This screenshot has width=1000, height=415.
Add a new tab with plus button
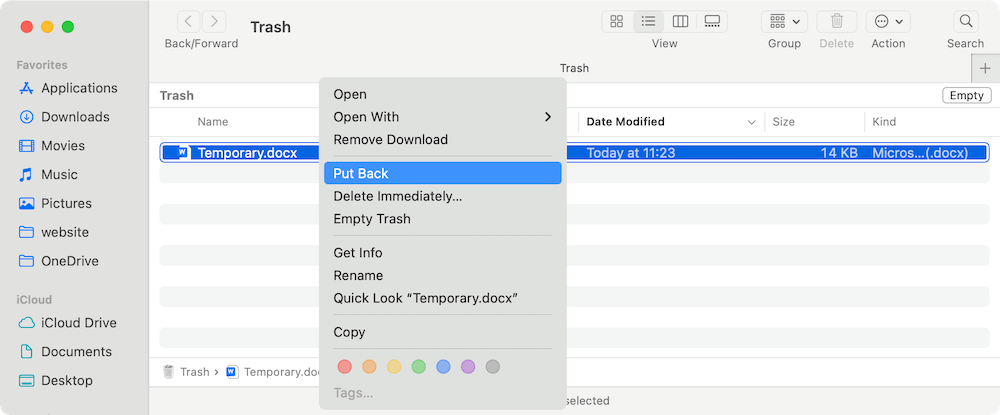tap(985, 68)
